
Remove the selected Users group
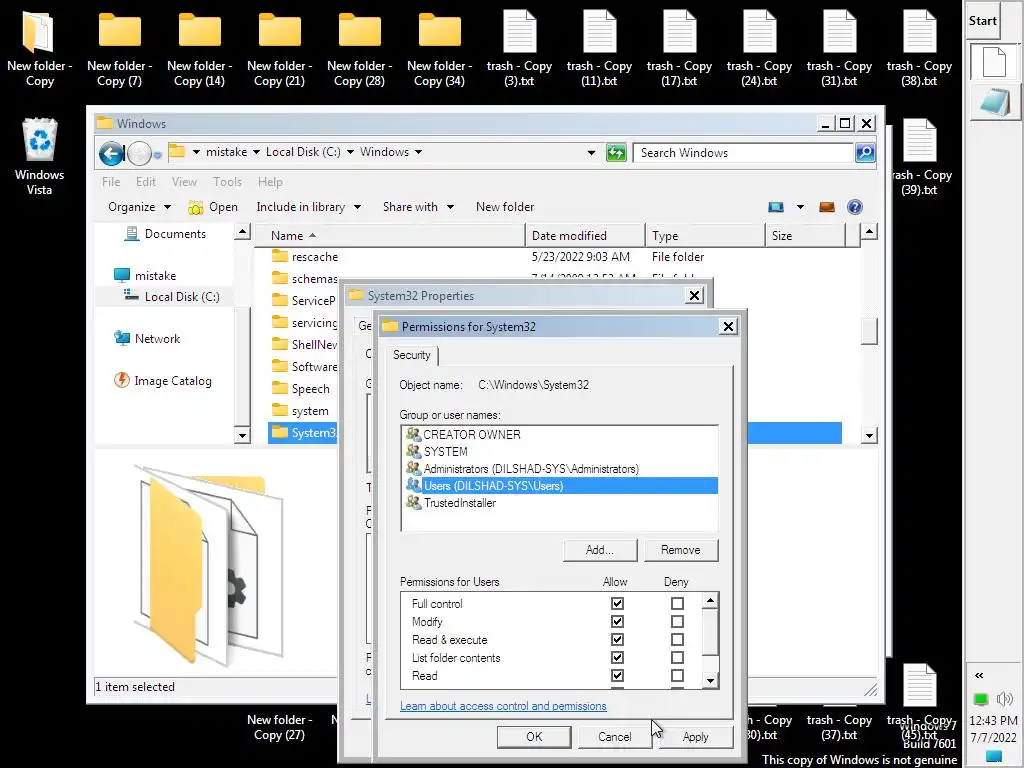(680, 550)
